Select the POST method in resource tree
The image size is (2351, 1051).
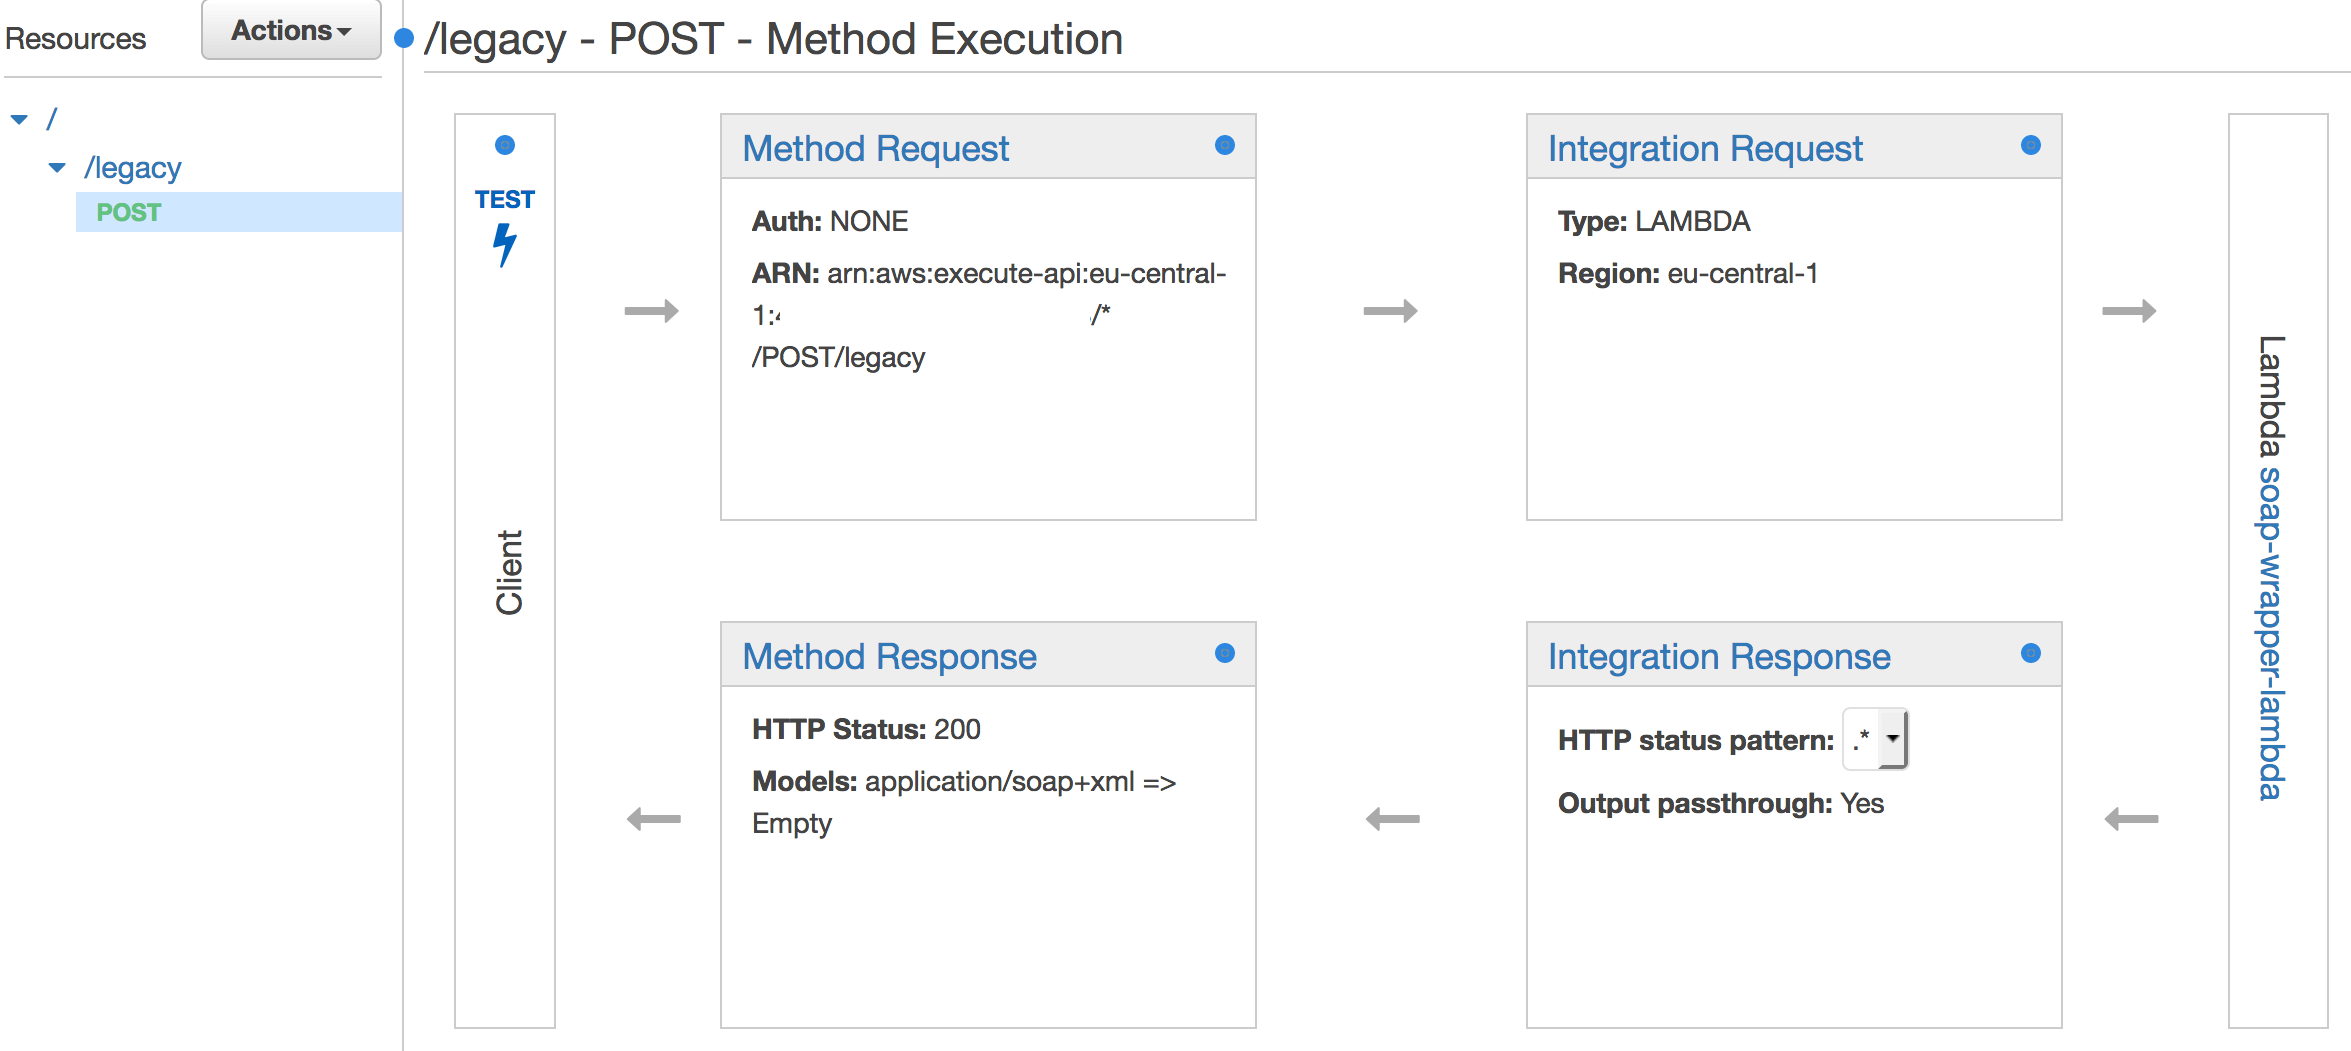click(x=129, y=212)
